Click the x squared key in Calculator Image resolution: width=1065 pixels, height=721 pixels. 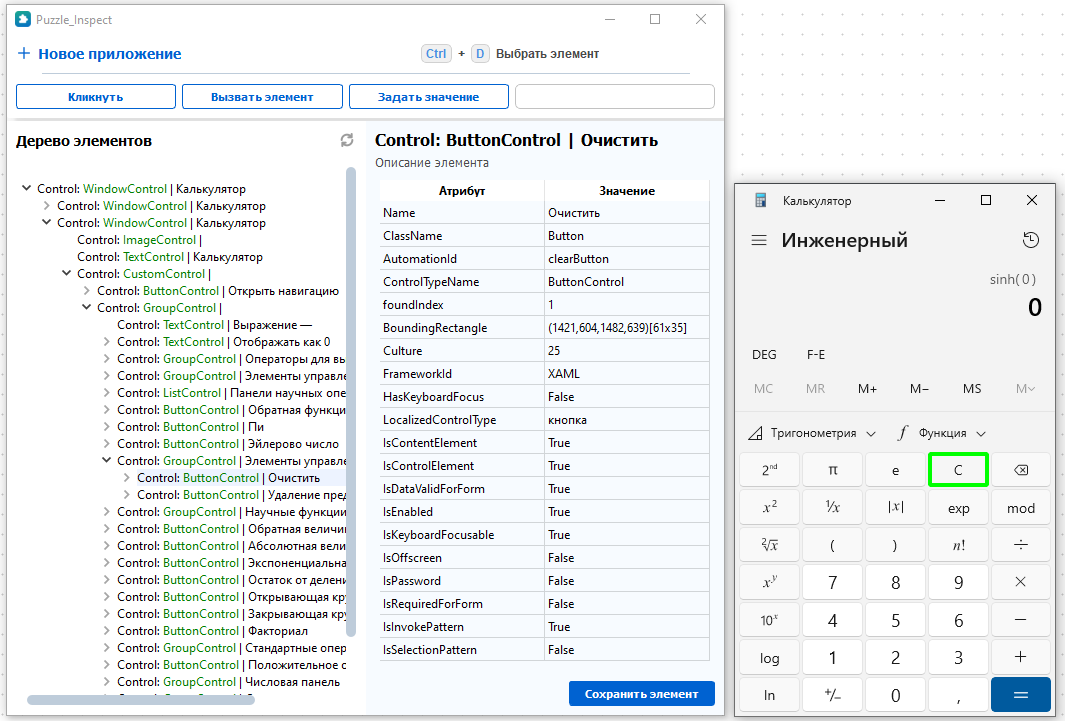pos(769,508)
